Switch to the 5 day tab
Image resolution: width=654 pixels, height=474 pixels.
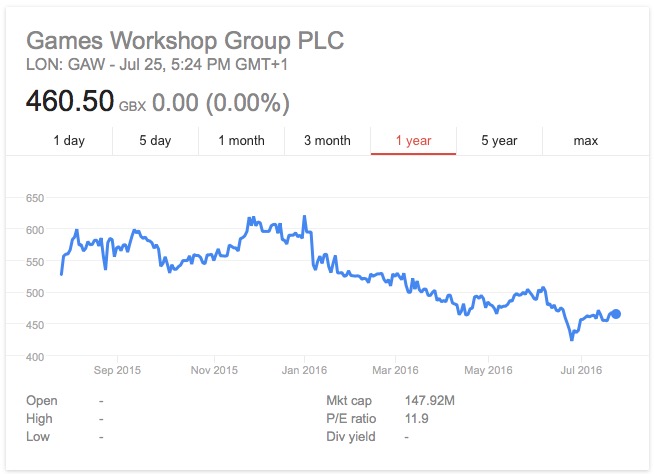coord(155,141)
